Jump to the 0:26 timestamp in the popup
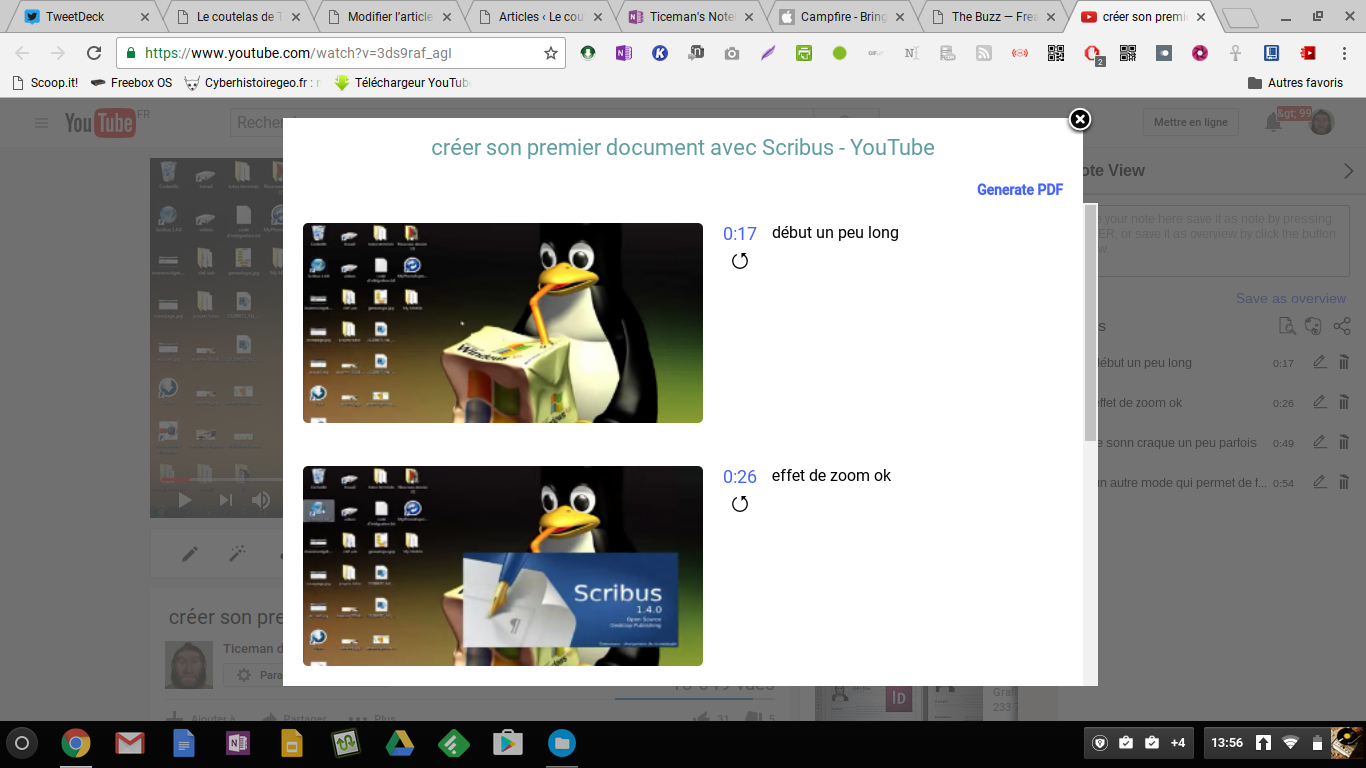Image resolution: width=1366 pixels, height=768 pixels. tap(740, 477)
